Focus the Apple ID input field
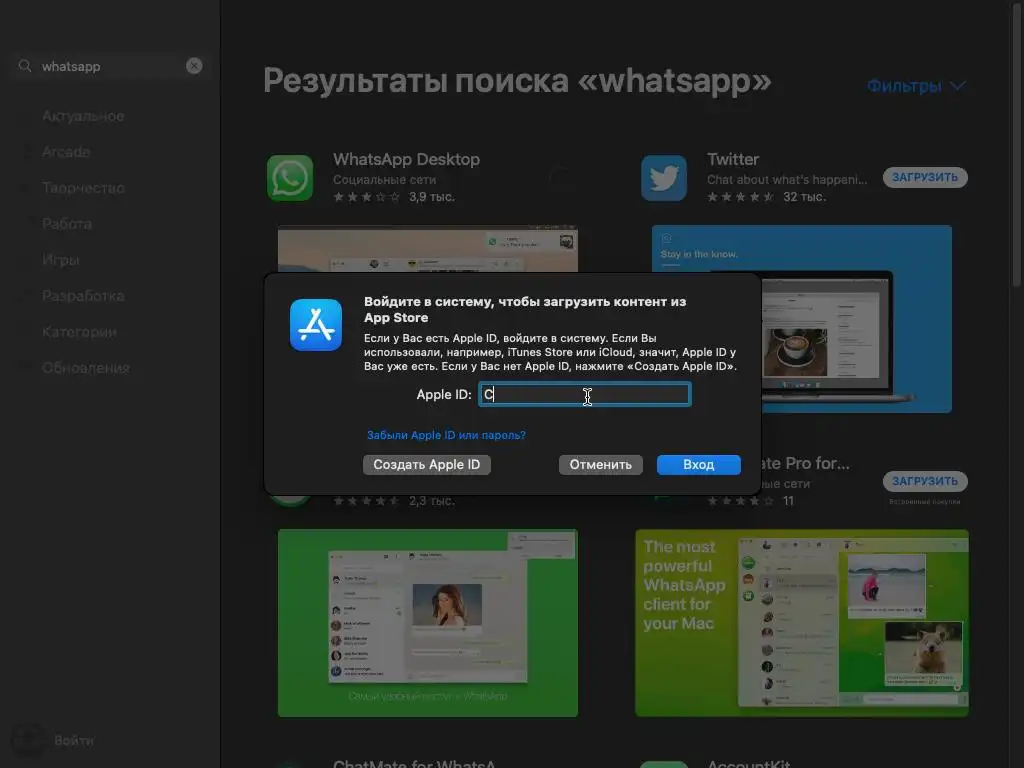Viewport: 1024px width, 768px height. [x=584, y=394]
